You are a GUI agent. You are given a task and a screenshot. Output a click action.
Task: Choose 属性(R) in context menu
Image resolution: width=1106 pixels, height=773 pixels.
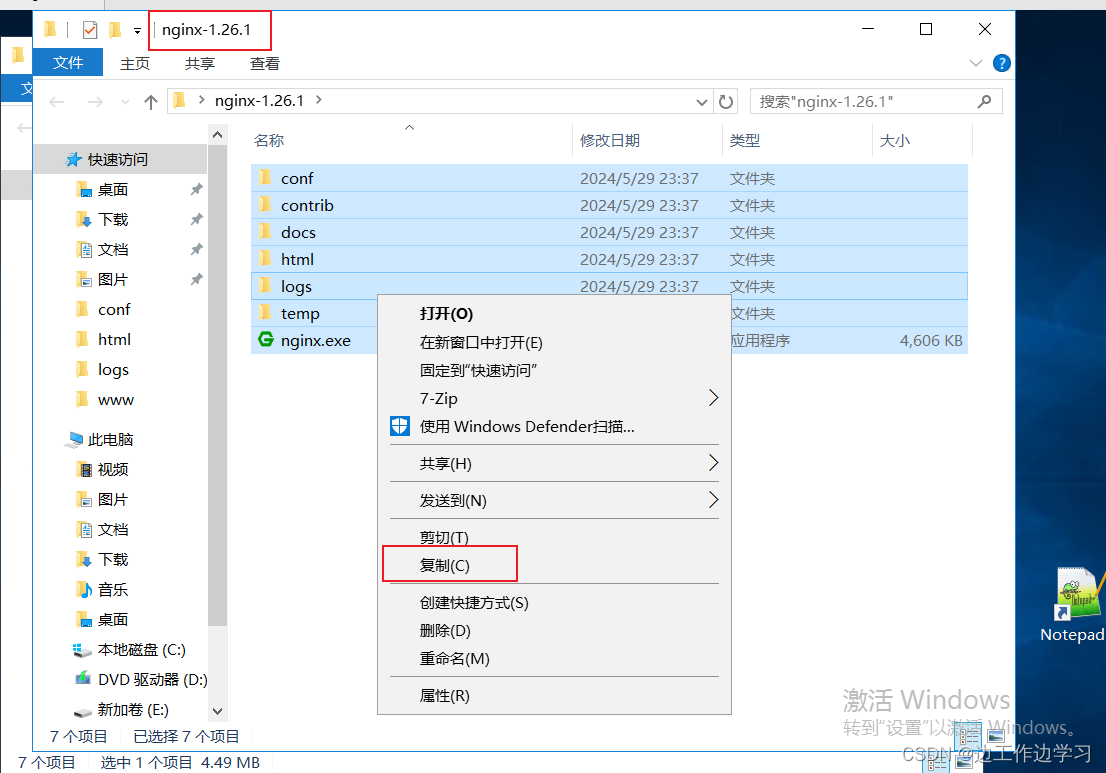pos(554,695)
